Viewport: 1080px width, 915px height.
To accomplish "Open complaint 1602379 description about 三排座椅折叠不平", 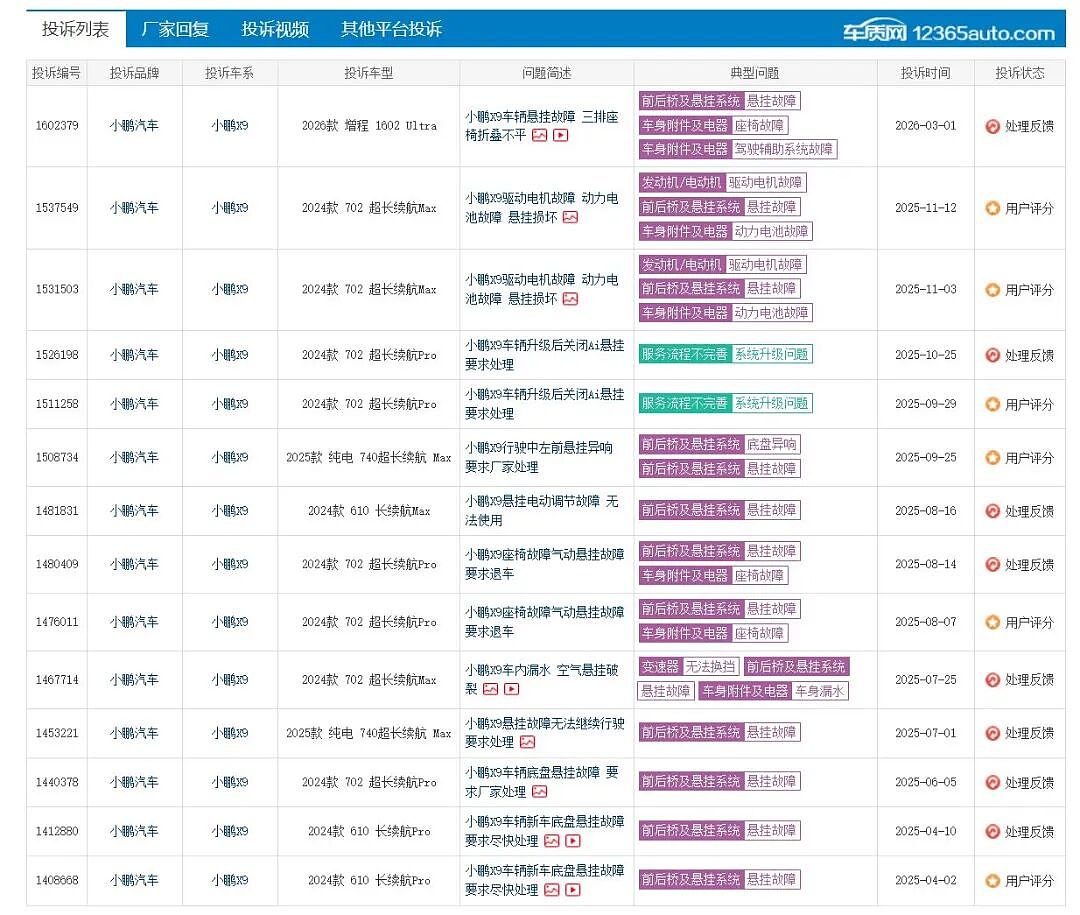I will [542, 126].
